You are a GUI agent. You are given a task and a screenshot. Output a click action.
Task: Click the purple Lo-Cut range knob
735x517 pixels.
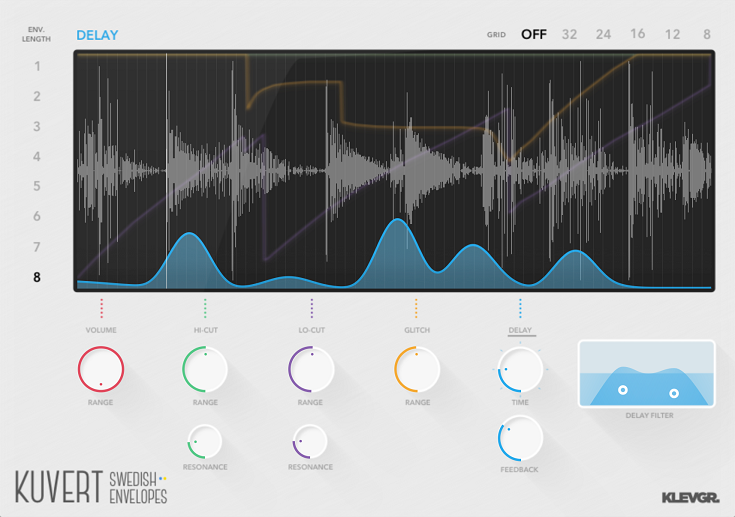click(311, 369)
